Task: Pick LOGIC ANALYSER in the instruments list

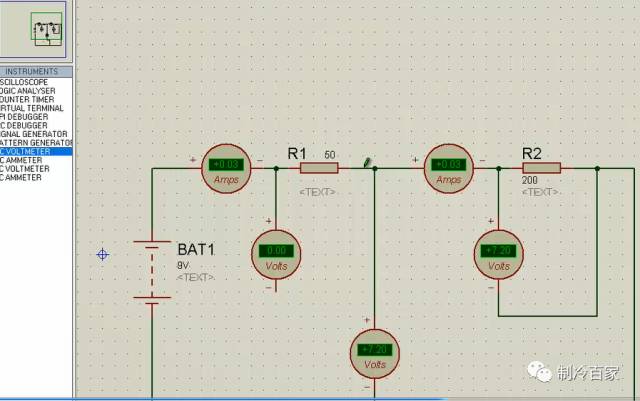Action: [x=28, y=91]
